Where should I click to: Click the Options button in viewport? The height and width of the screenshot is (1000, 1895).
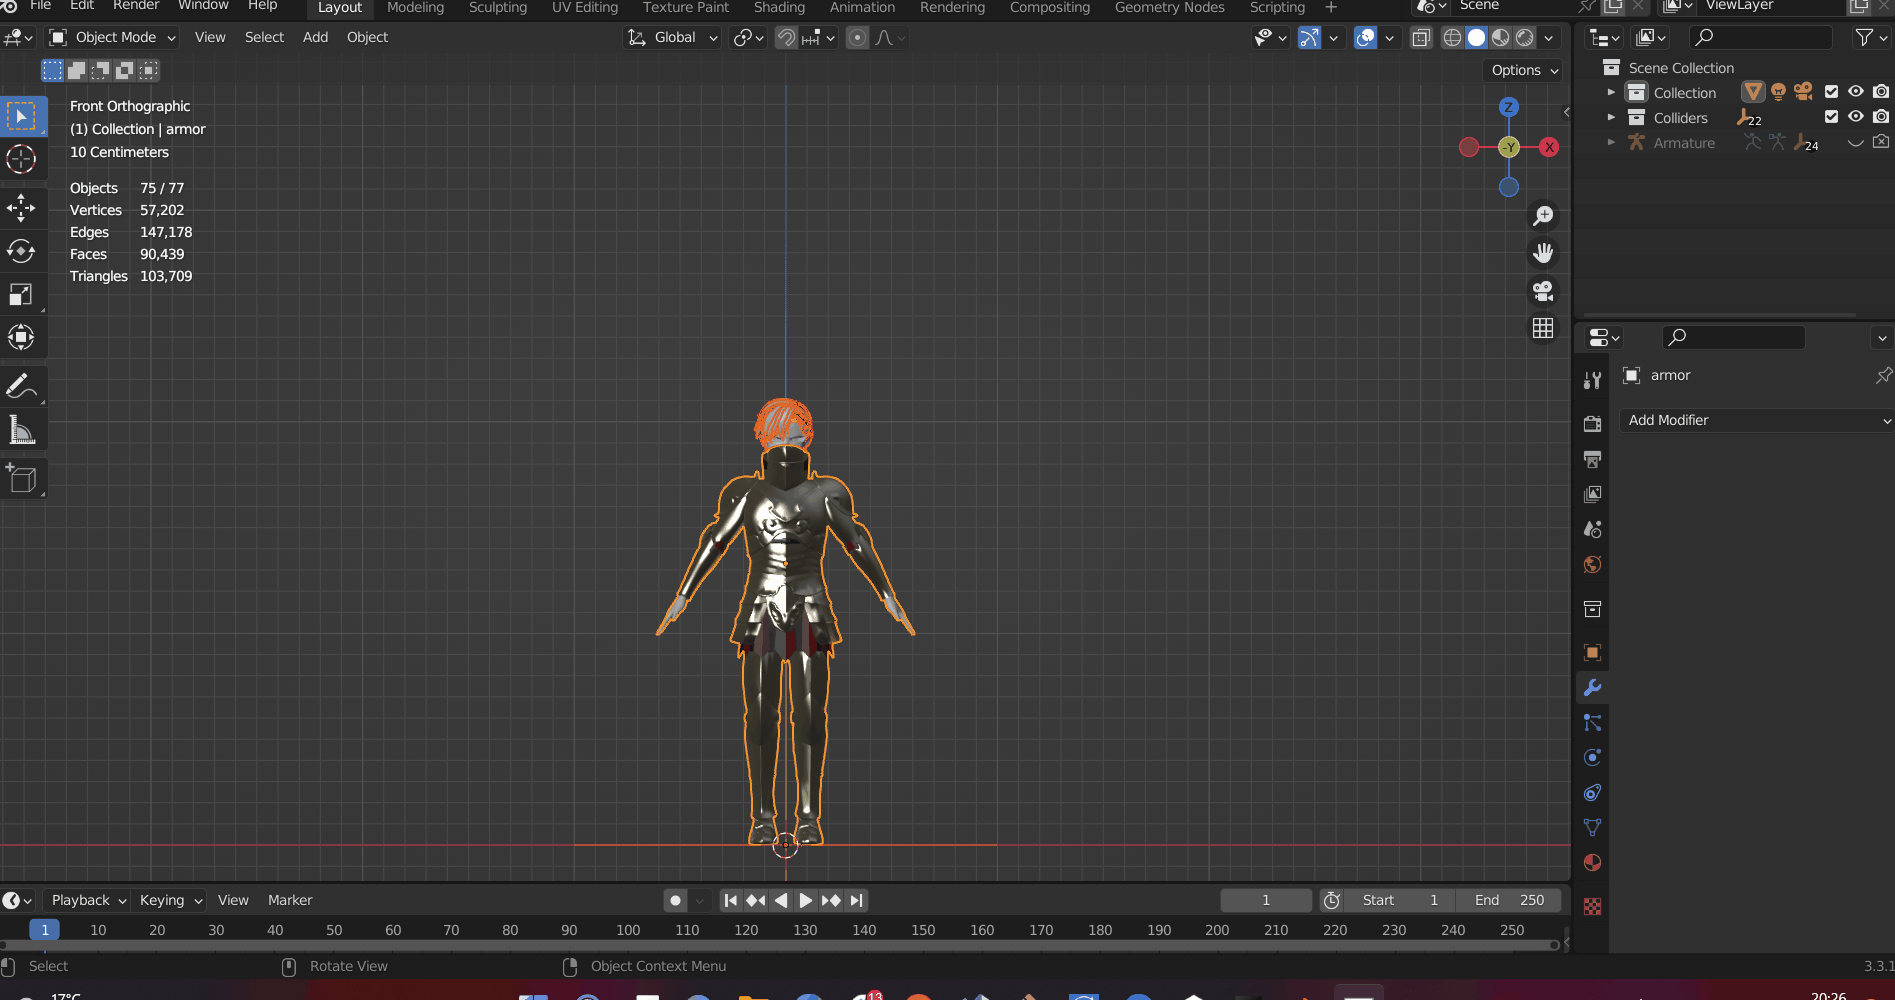(1523, 70)
